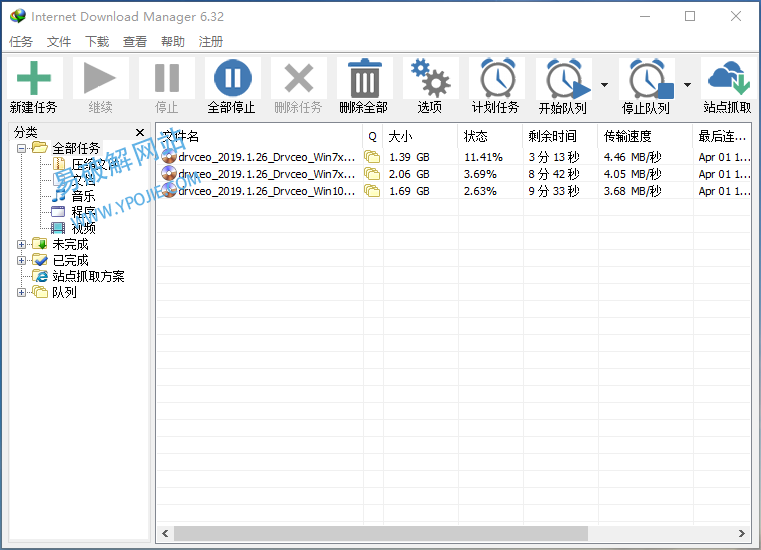Expand the 队列 tree node
Screen dimensions: 761x550
tap(21, 292)
